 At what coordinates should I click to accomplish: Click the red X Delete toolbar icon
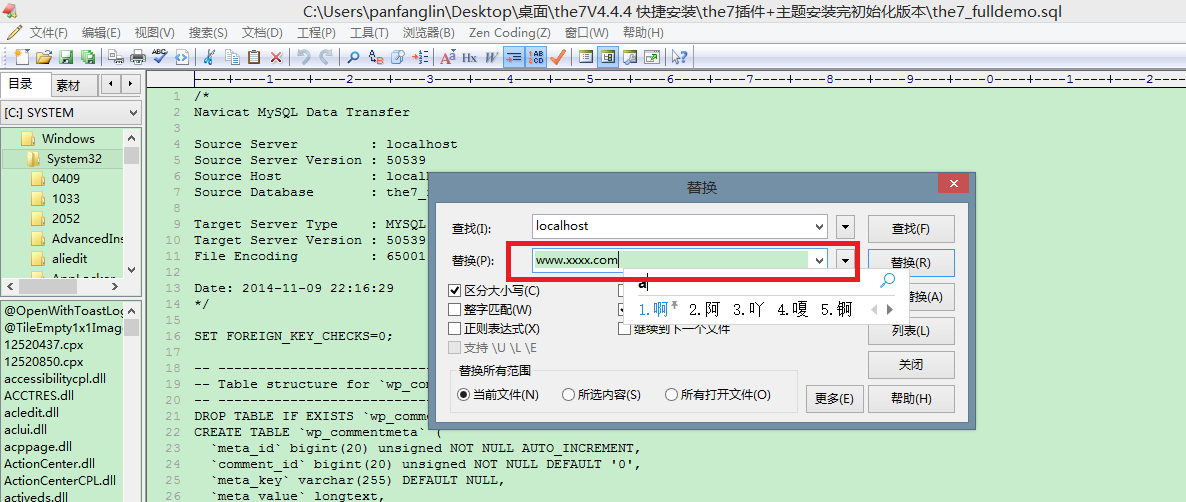[276, 57]
